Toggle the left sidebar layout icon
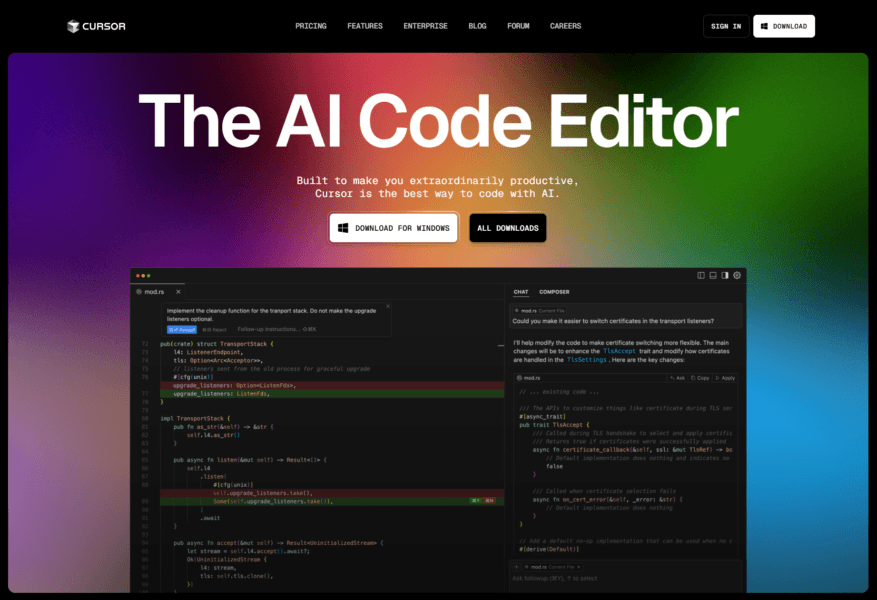This screenshot has width=877, height=600. point(701,275)
